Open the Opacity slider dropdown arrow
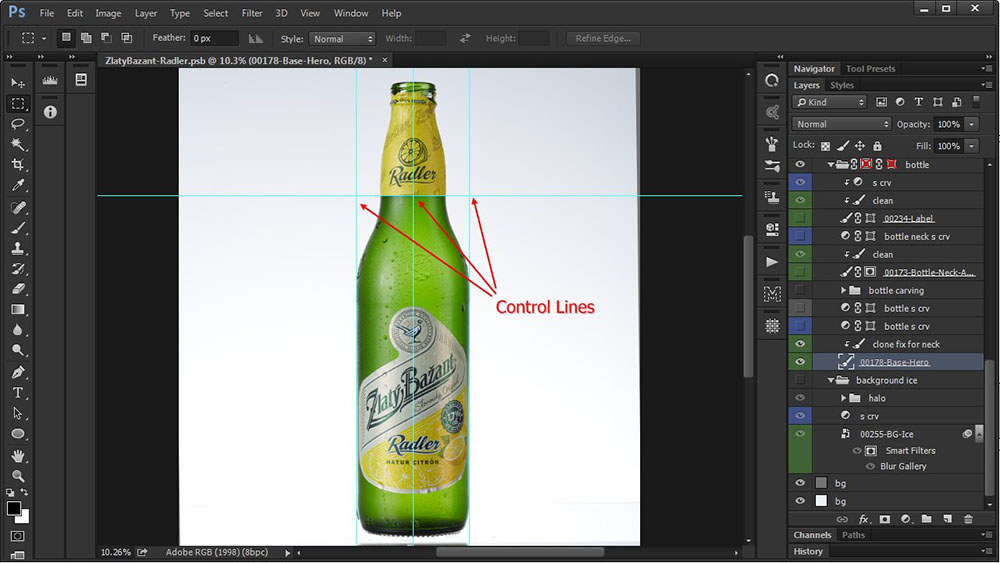Screen dimensions: 1000x563 pos(971,124)
